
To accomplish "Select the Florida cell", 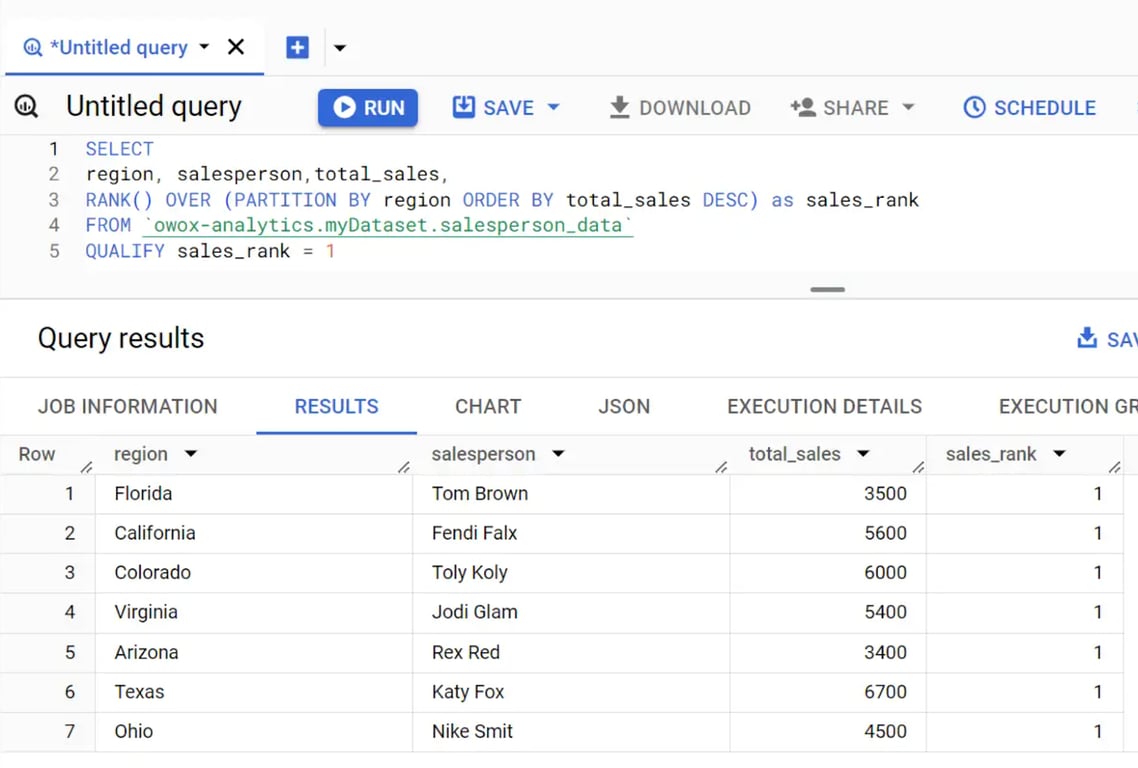I will (x=254, y=494).
